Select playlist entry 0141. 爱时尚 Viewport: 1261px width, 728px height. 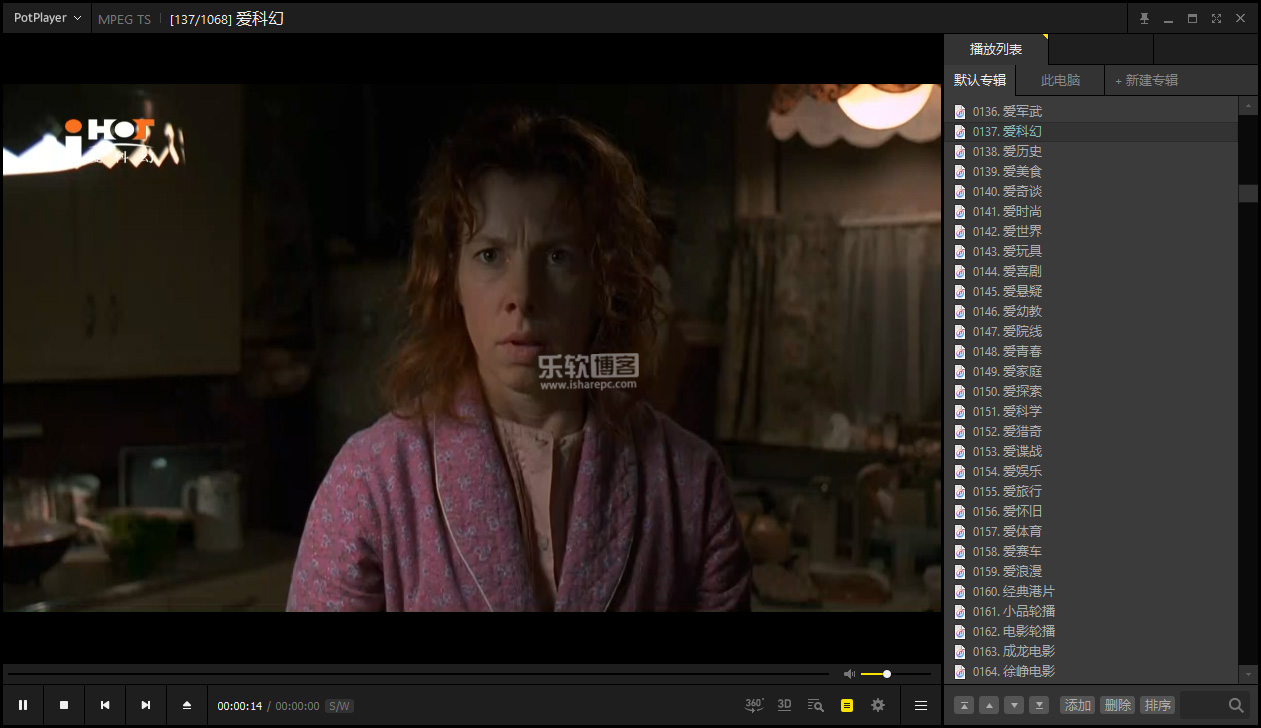click(x=1091, y=211)
